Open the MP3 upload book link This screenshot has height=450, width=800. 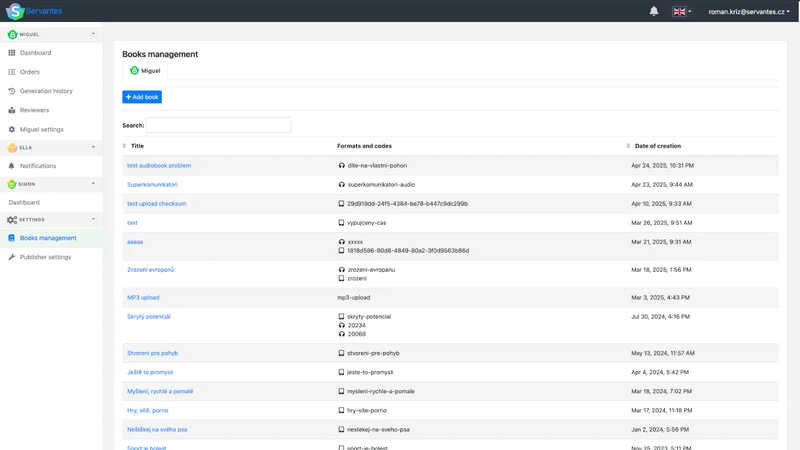[143, 297]
